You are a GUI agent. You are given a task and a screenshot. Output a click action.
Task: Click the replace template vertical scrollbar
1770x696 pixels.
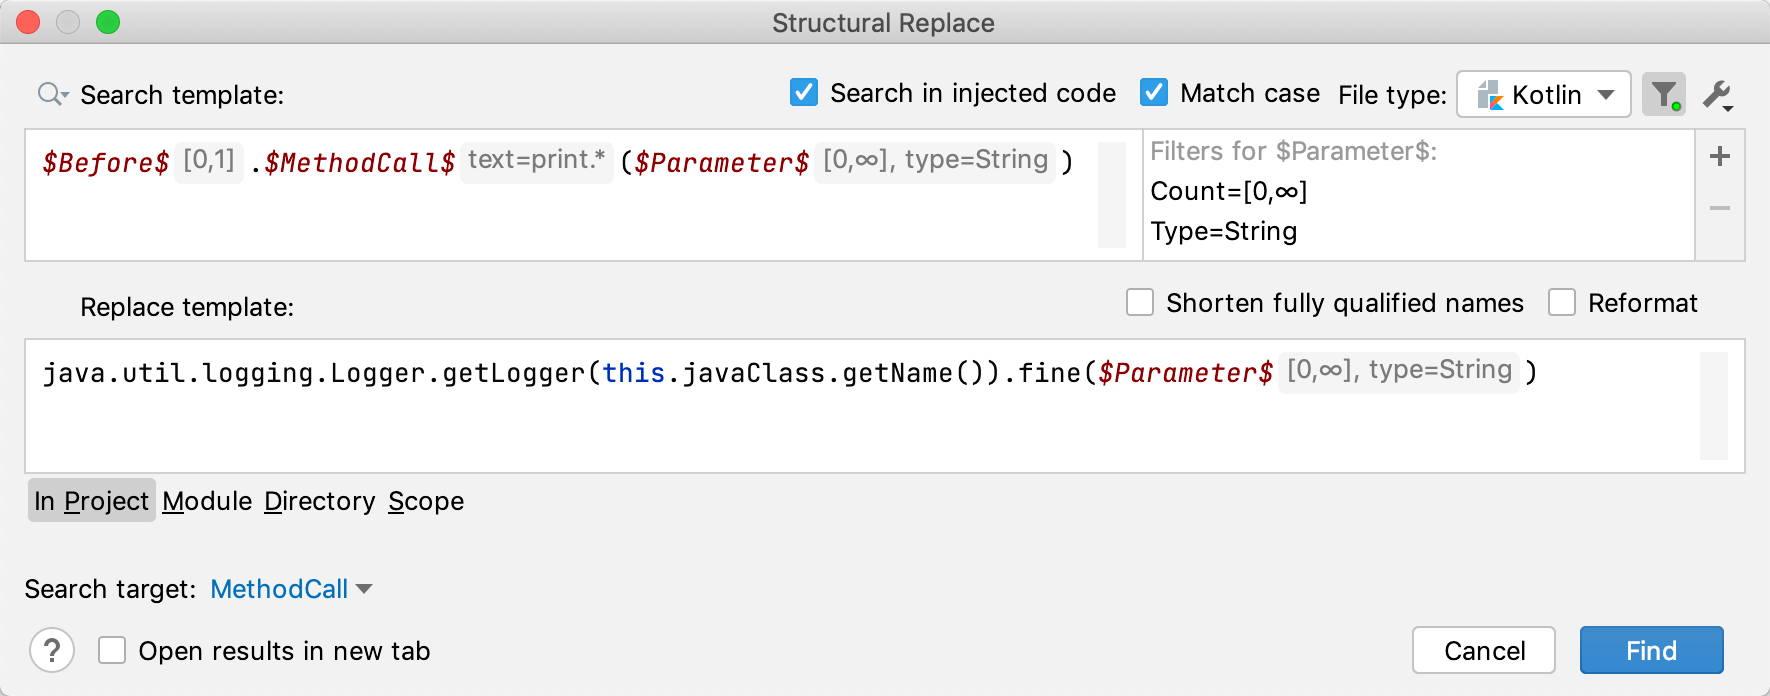coord(1714,406)
